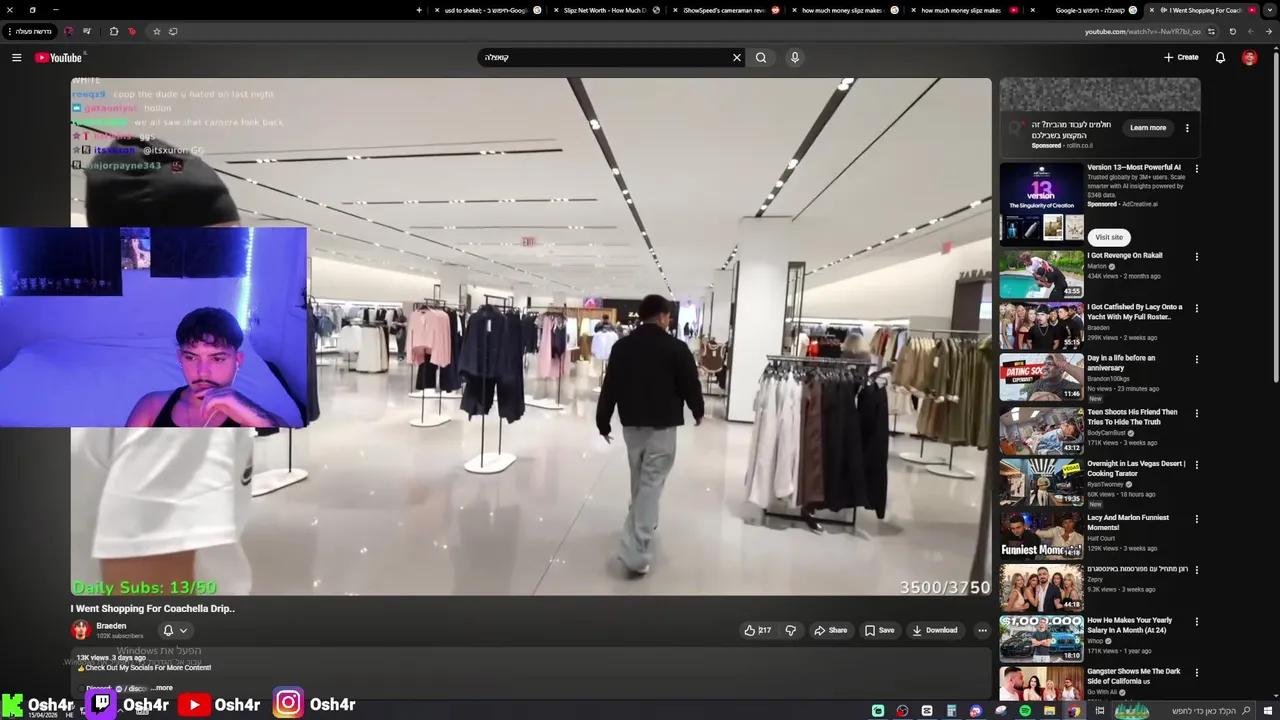Open I Got Revenge On Rakai thumbnail
This screenshot has height=720, width=1280.
1041,274
